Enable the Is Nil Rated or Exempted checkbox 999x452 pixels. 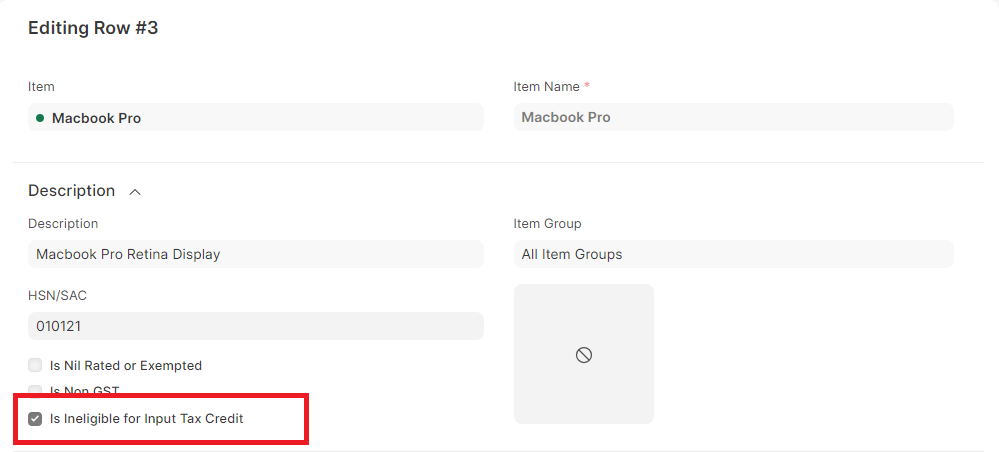35,366
